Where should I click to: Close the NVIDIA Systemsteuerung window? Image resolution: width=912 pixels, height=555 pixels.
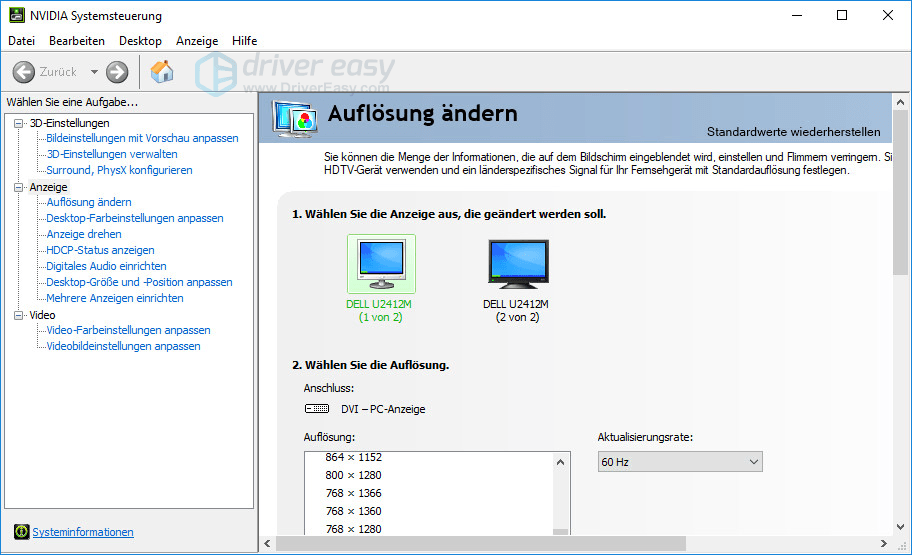click(x=888, y=16)
